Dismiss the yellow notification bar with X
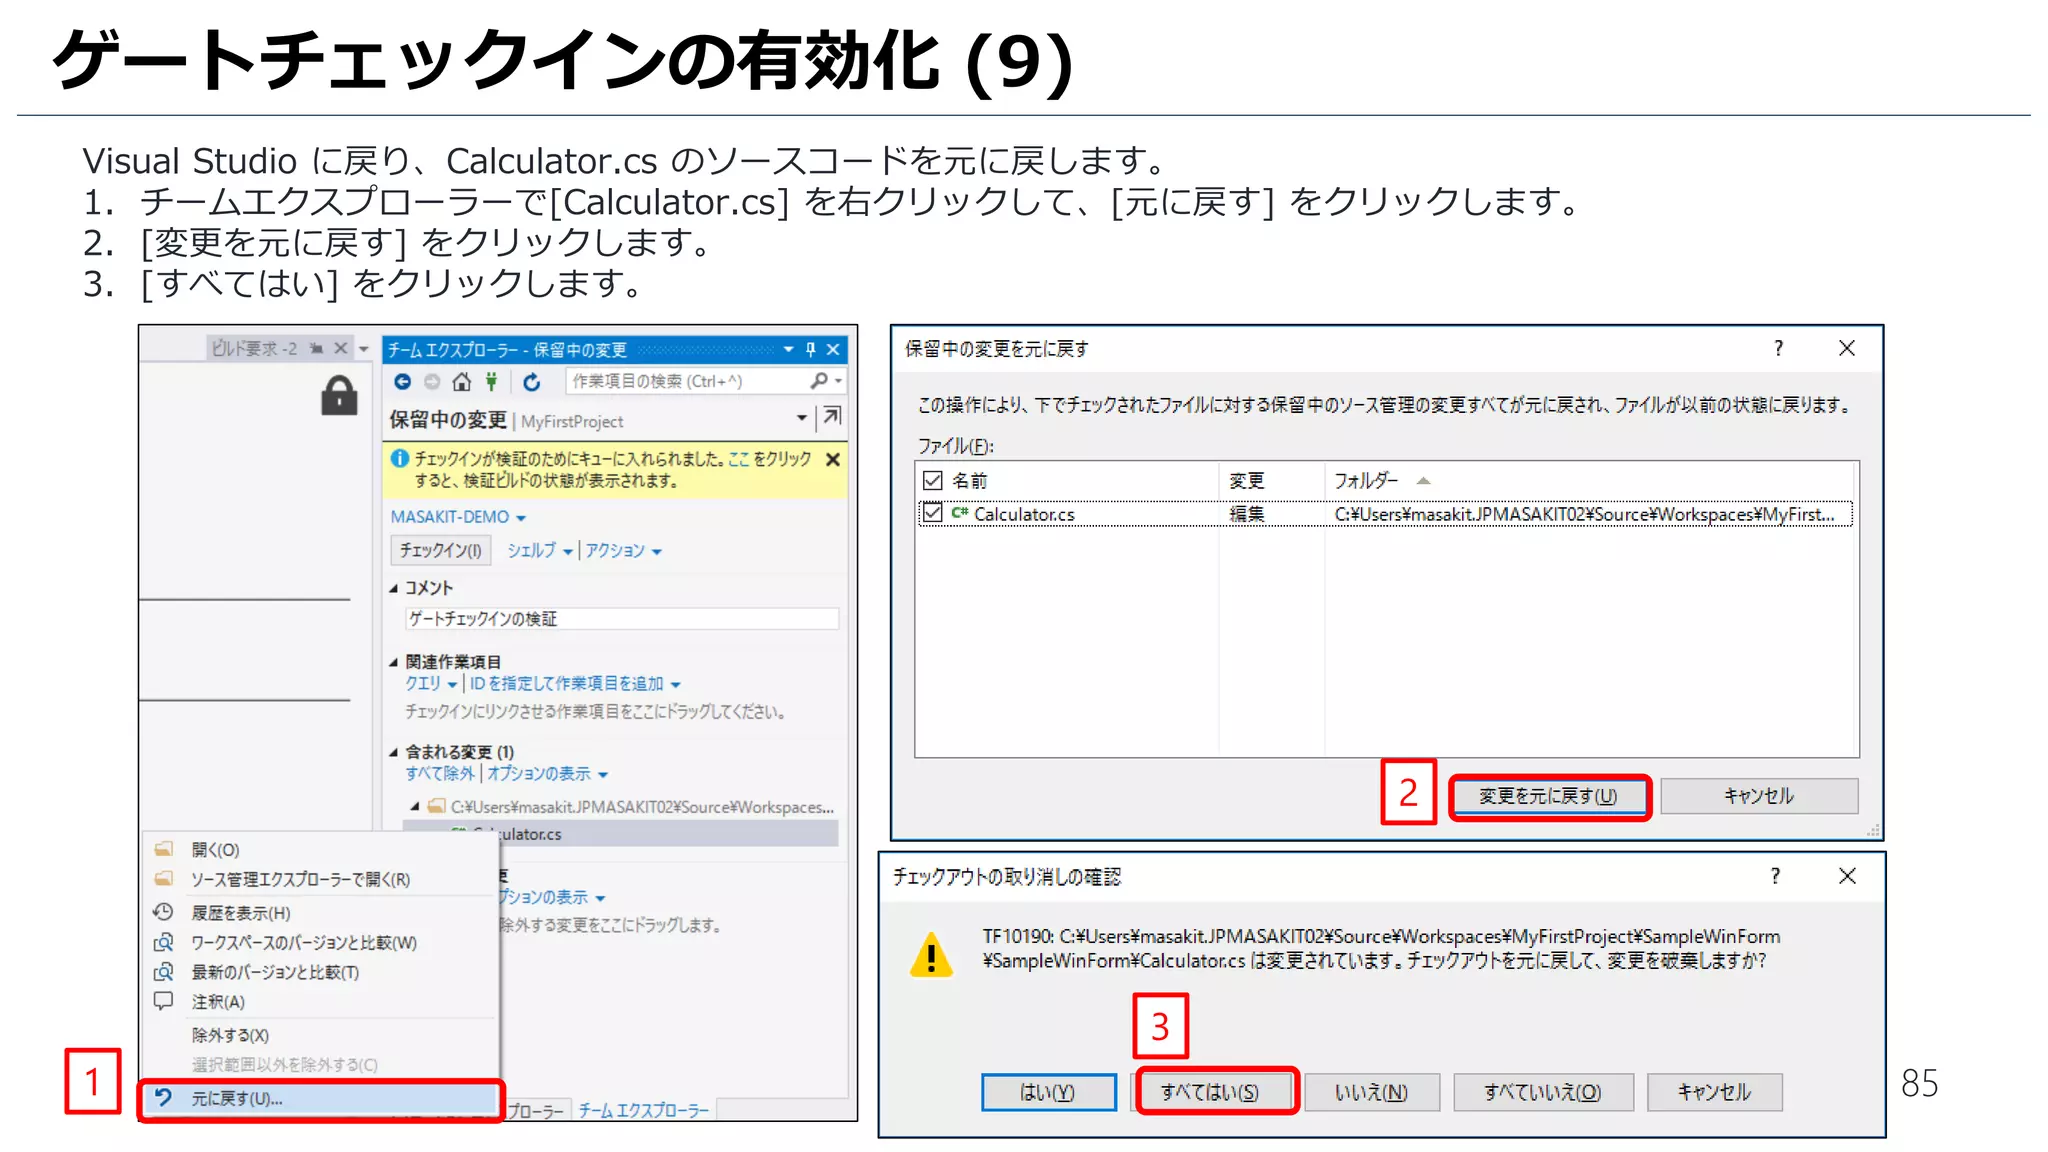The height and width of the screenshot is (1152, 2048). tap(833, 459)
